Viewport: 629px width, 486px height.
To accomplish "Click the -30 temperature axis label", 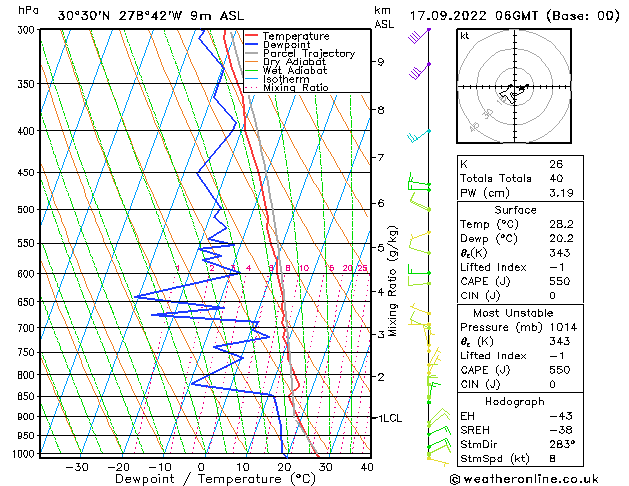I will tap(77, 467).
